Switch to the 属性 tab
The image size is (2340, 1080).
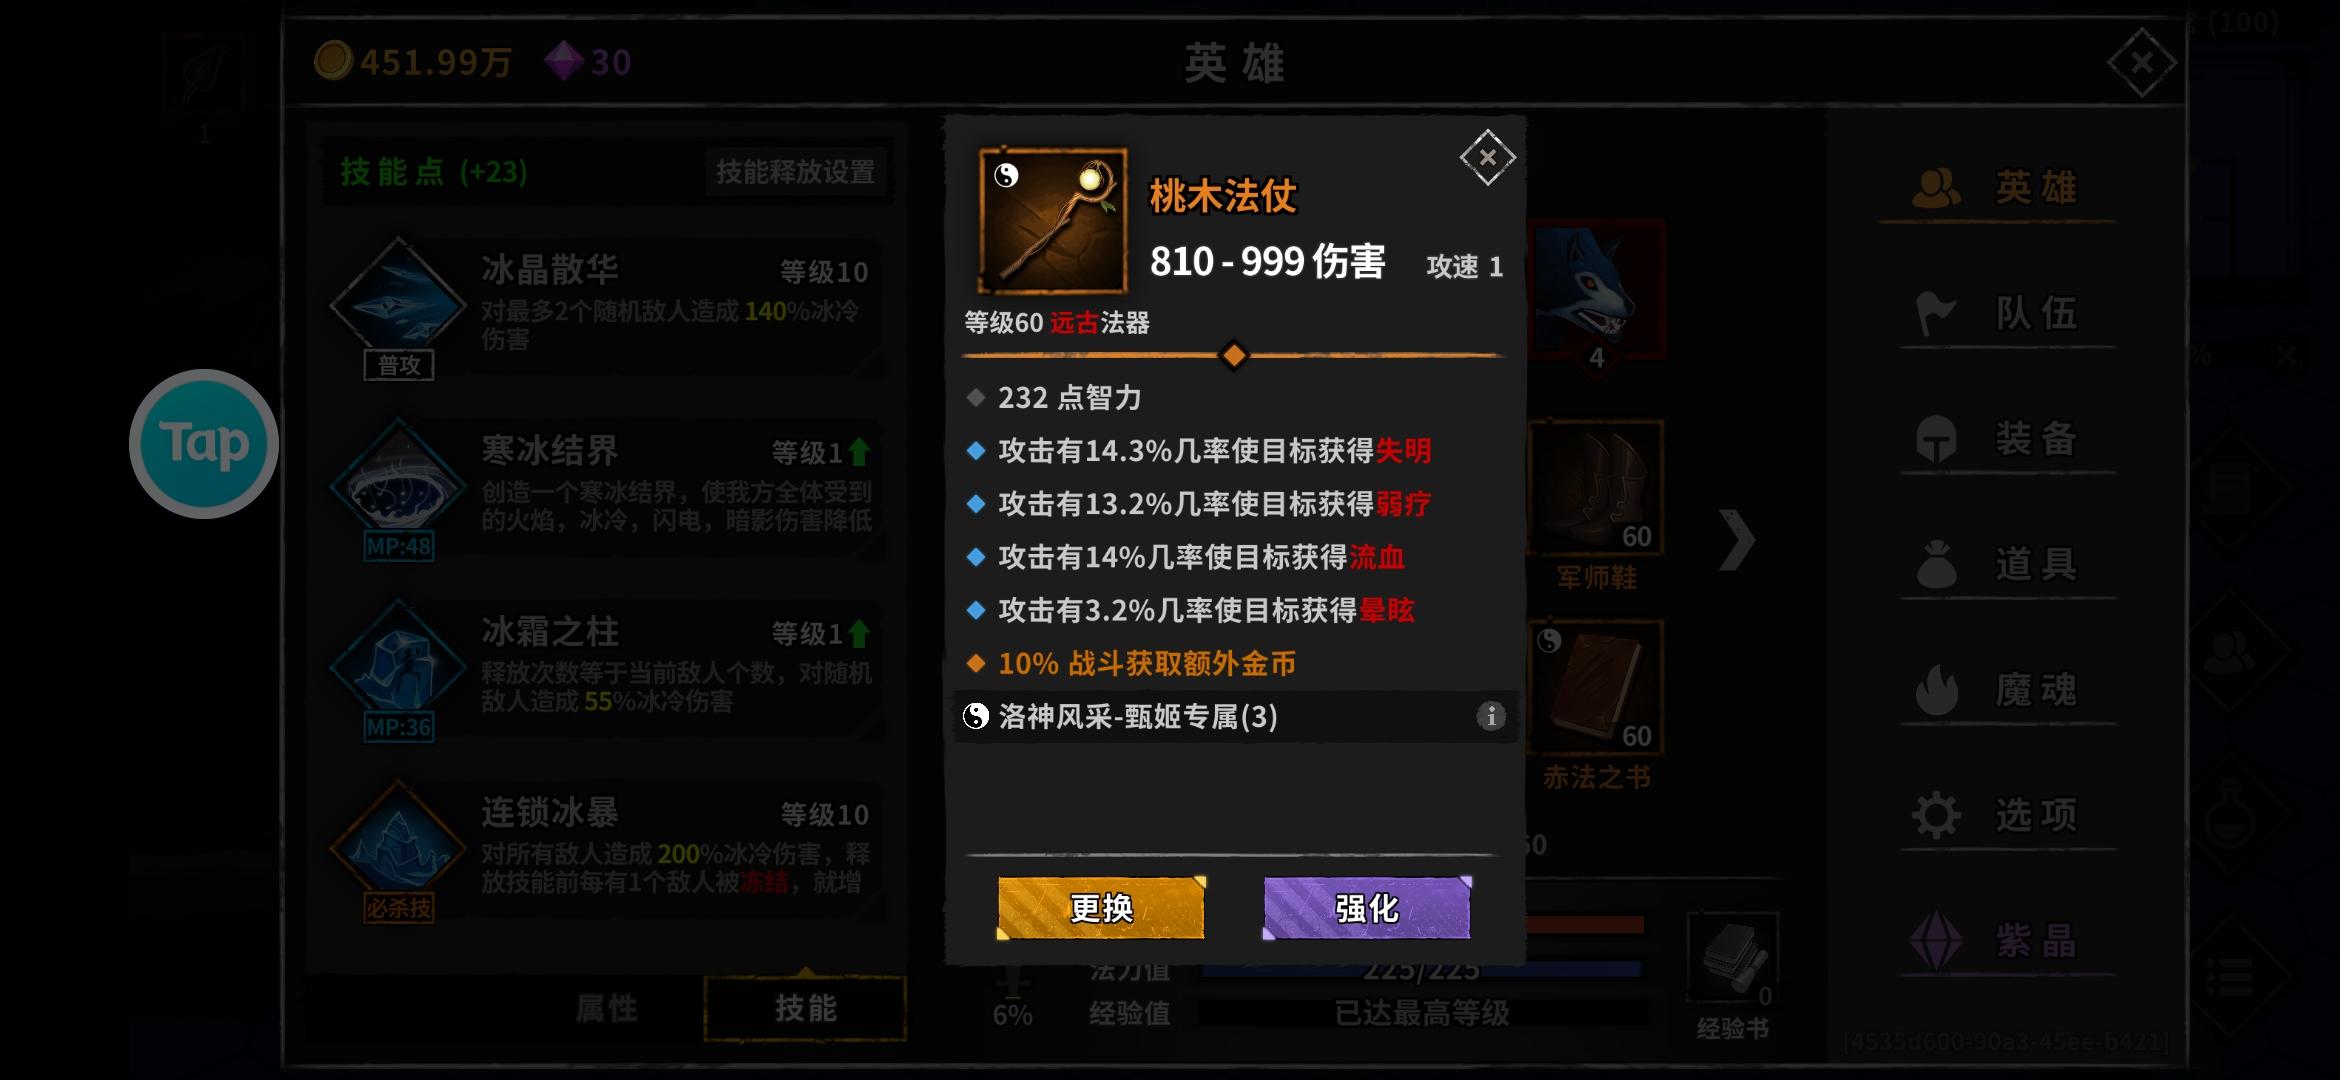[606, 1008]
